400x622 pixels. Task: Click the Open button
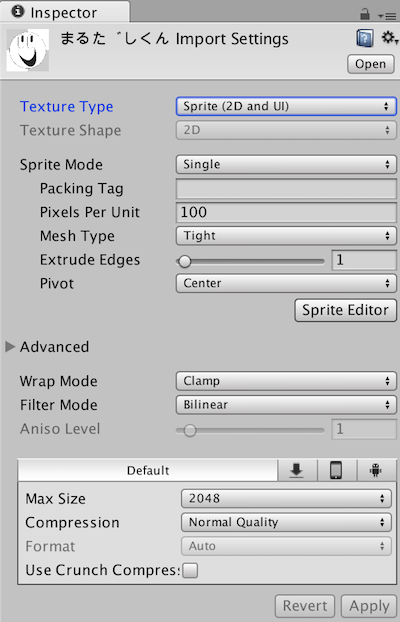pos(371,64)
